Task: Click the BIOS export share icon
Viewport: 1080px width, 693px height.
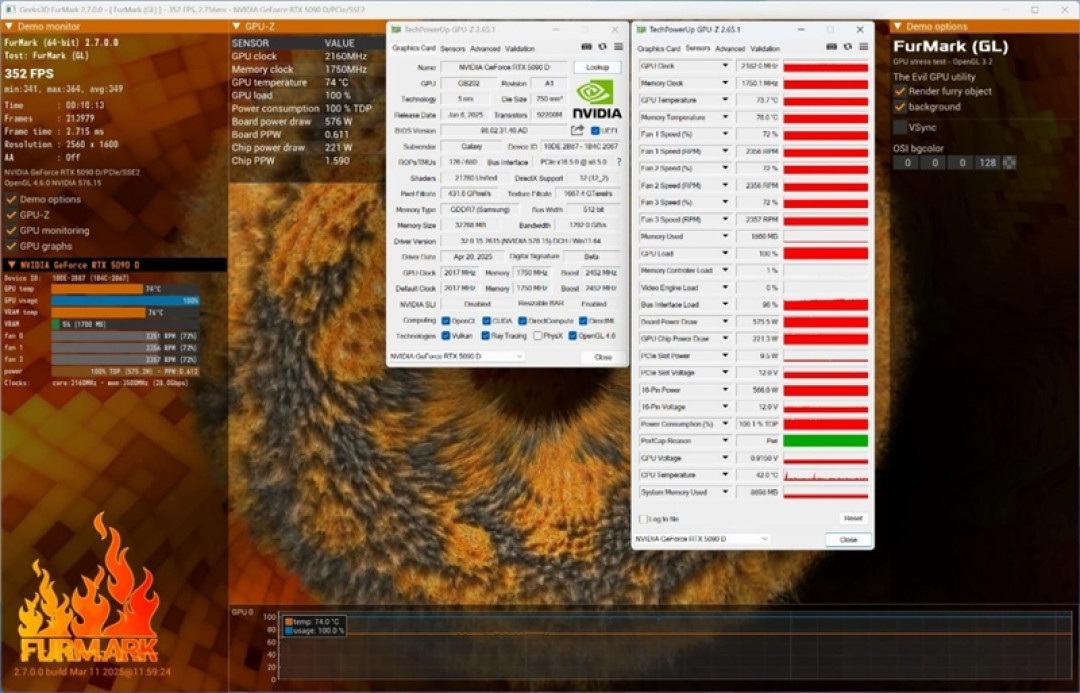Action: coord(577,130)
